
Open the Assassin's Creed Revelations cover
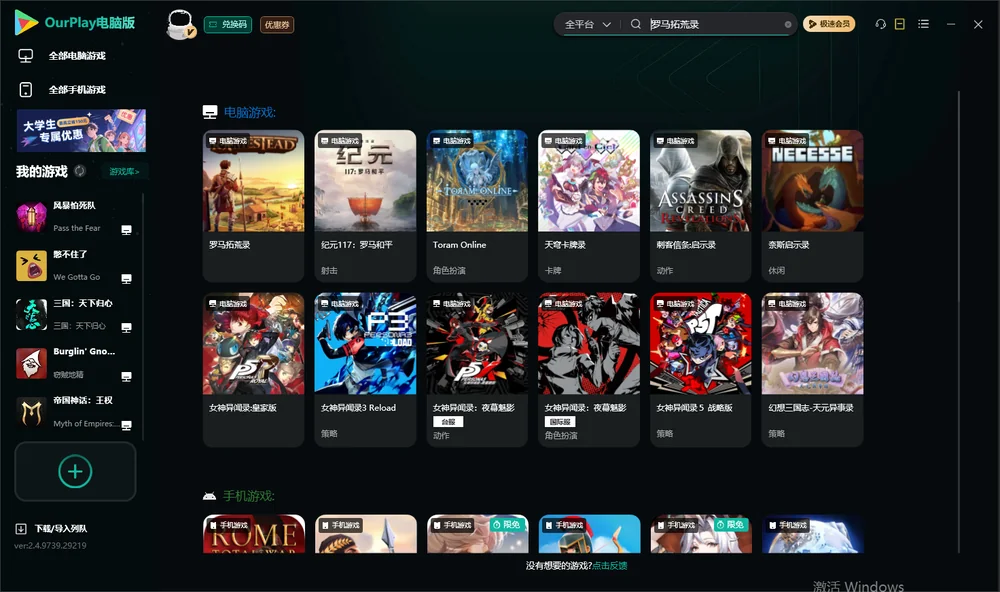(x=701, y=181)
